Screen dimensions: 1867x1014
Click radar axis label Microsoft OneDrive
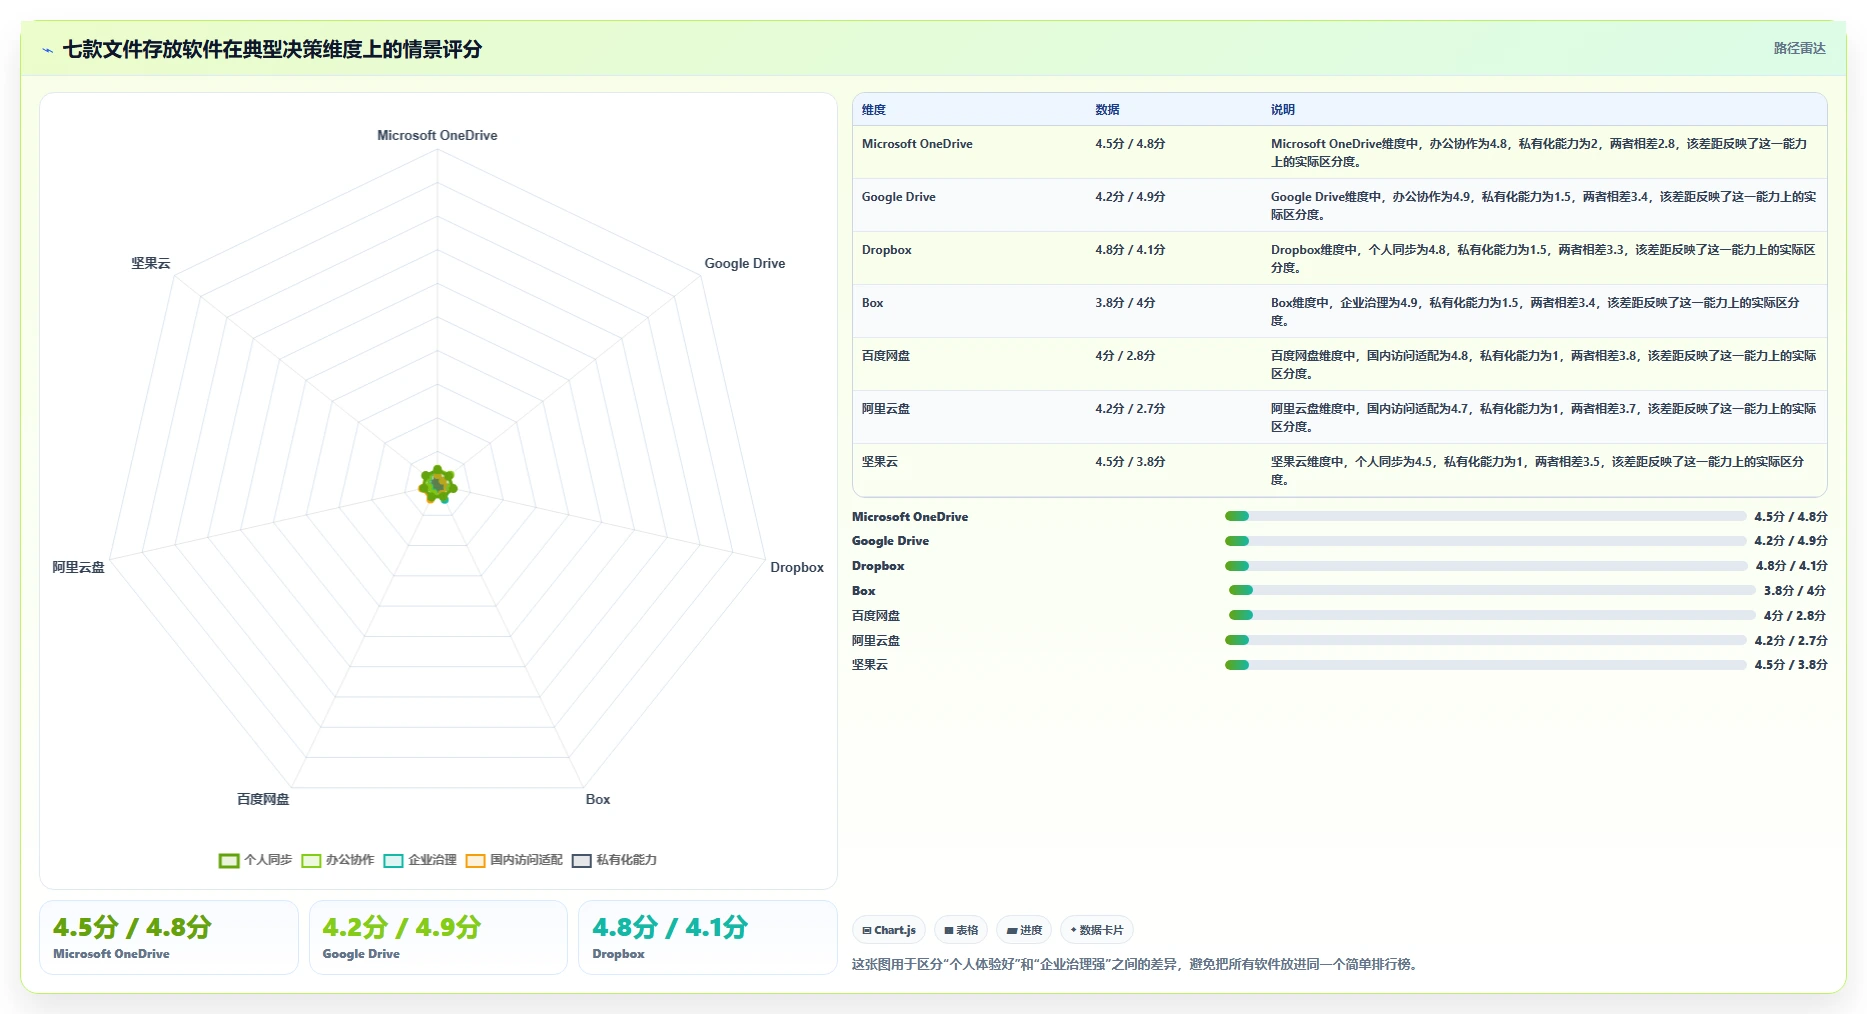pyautogui.click(x=437, y=135)
